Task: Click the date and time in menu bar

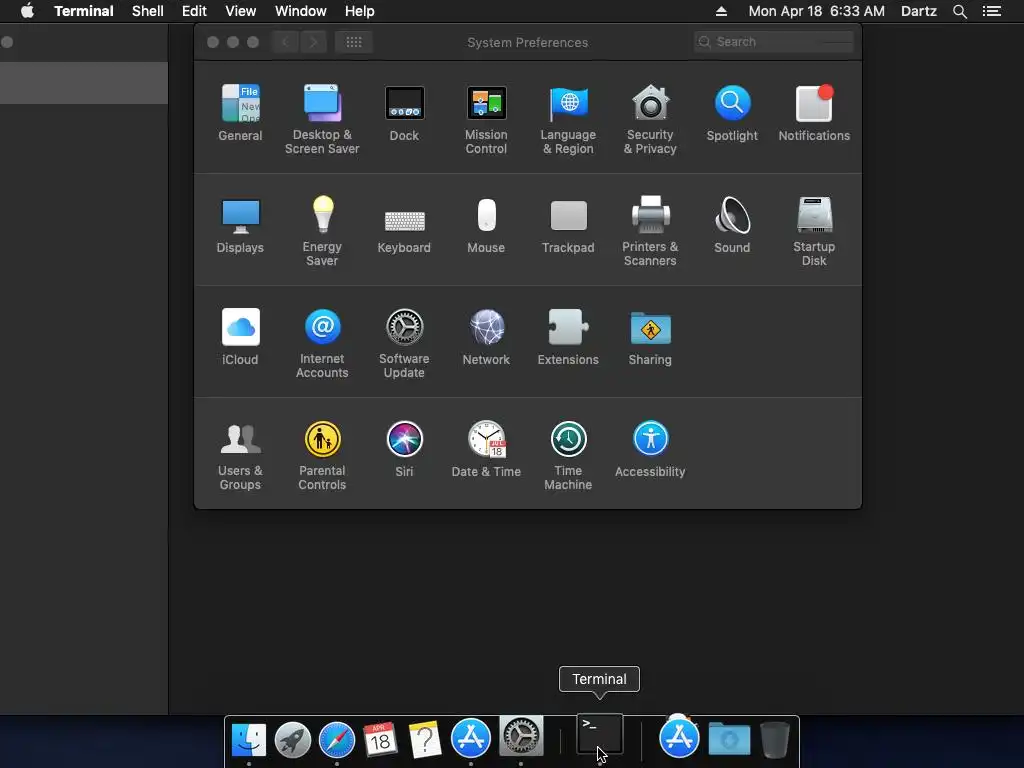Action: click(x=816, y=11)
